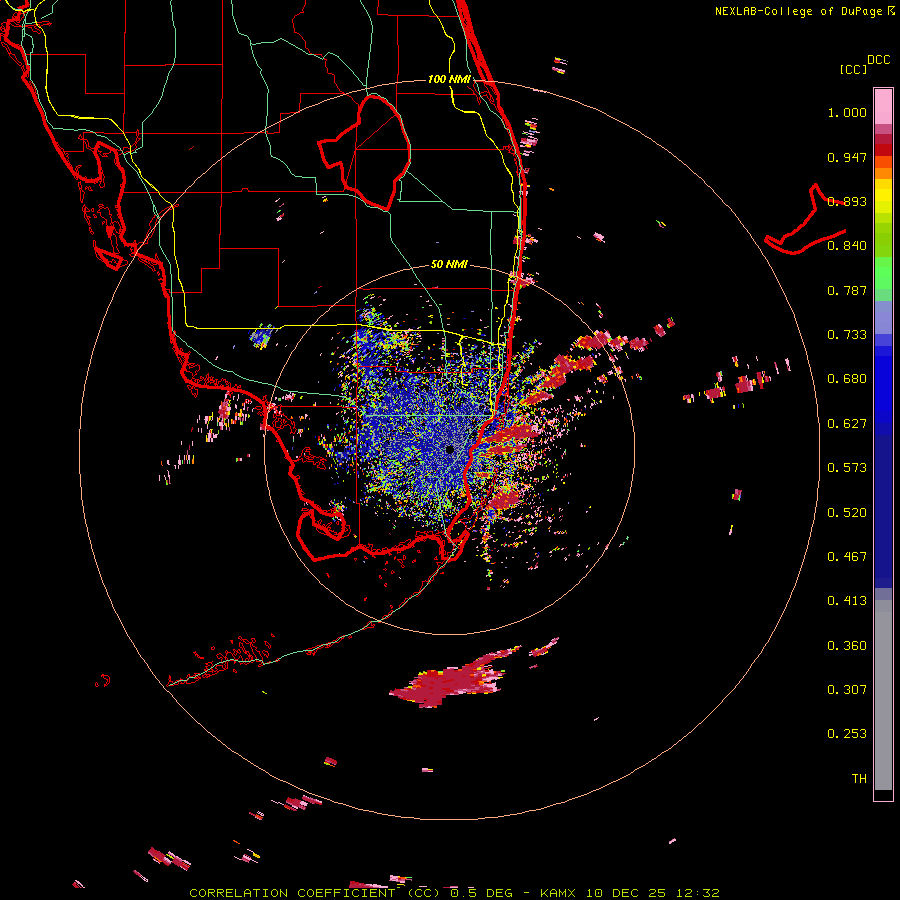Click the DCC legend title

pos(879,60)
